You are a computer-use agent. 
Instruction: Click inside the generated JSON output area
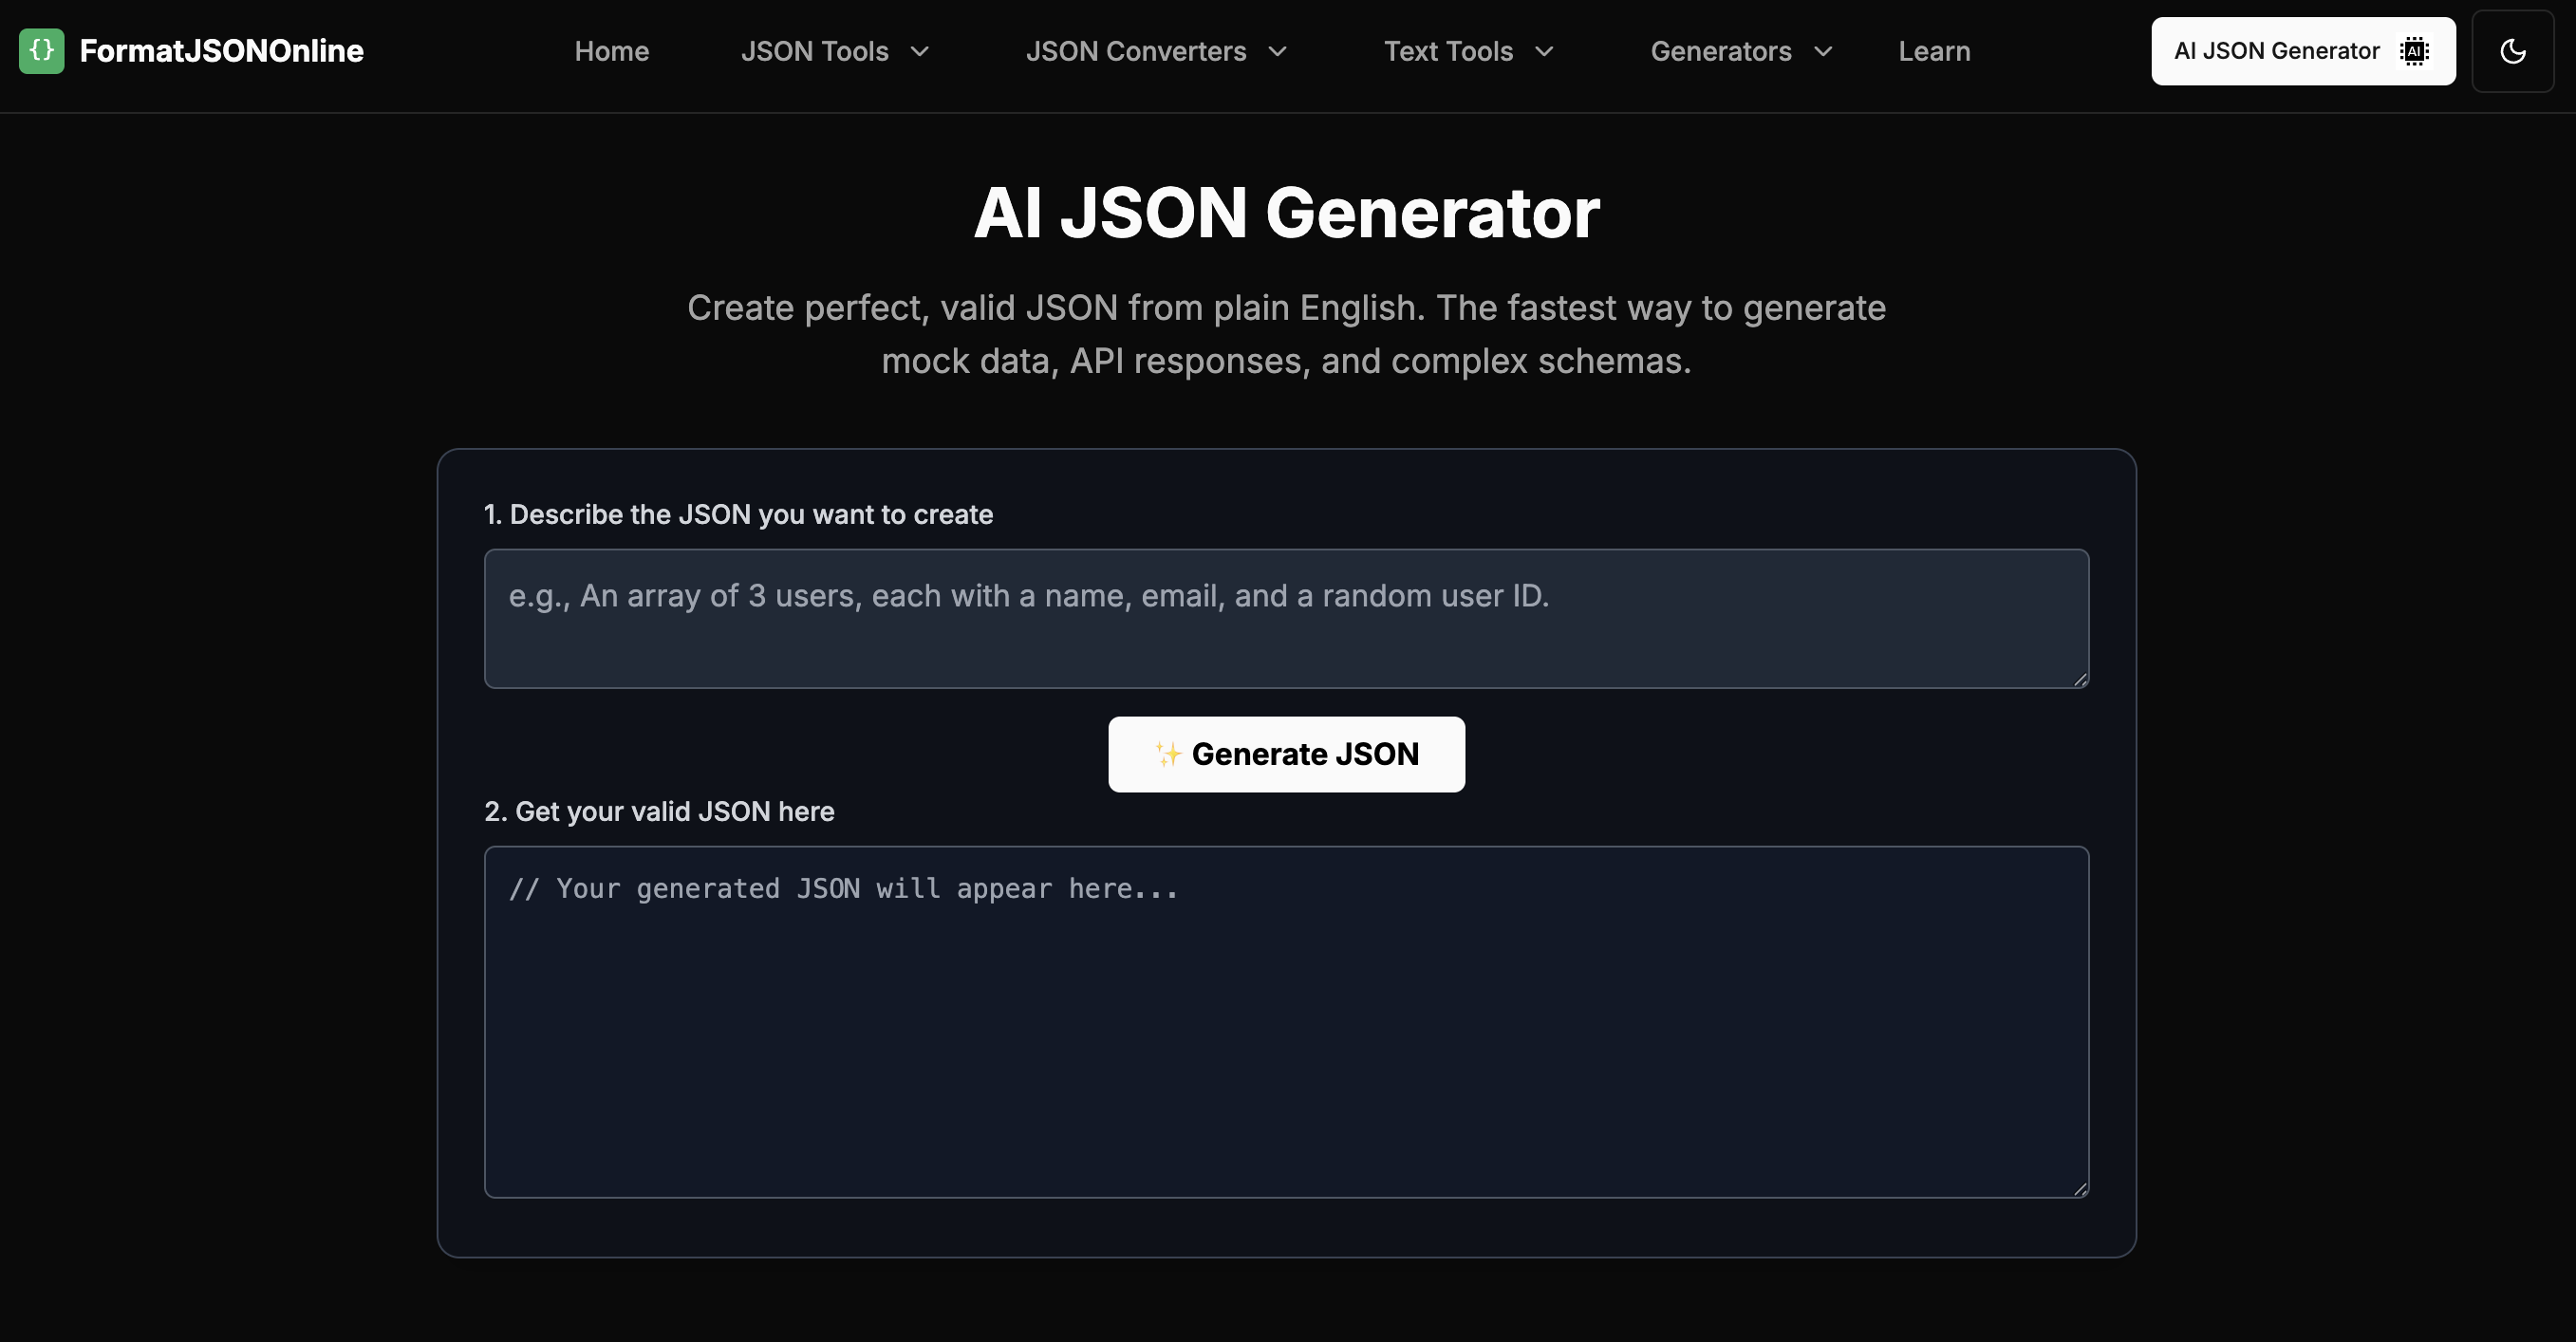point(1286,1022)
